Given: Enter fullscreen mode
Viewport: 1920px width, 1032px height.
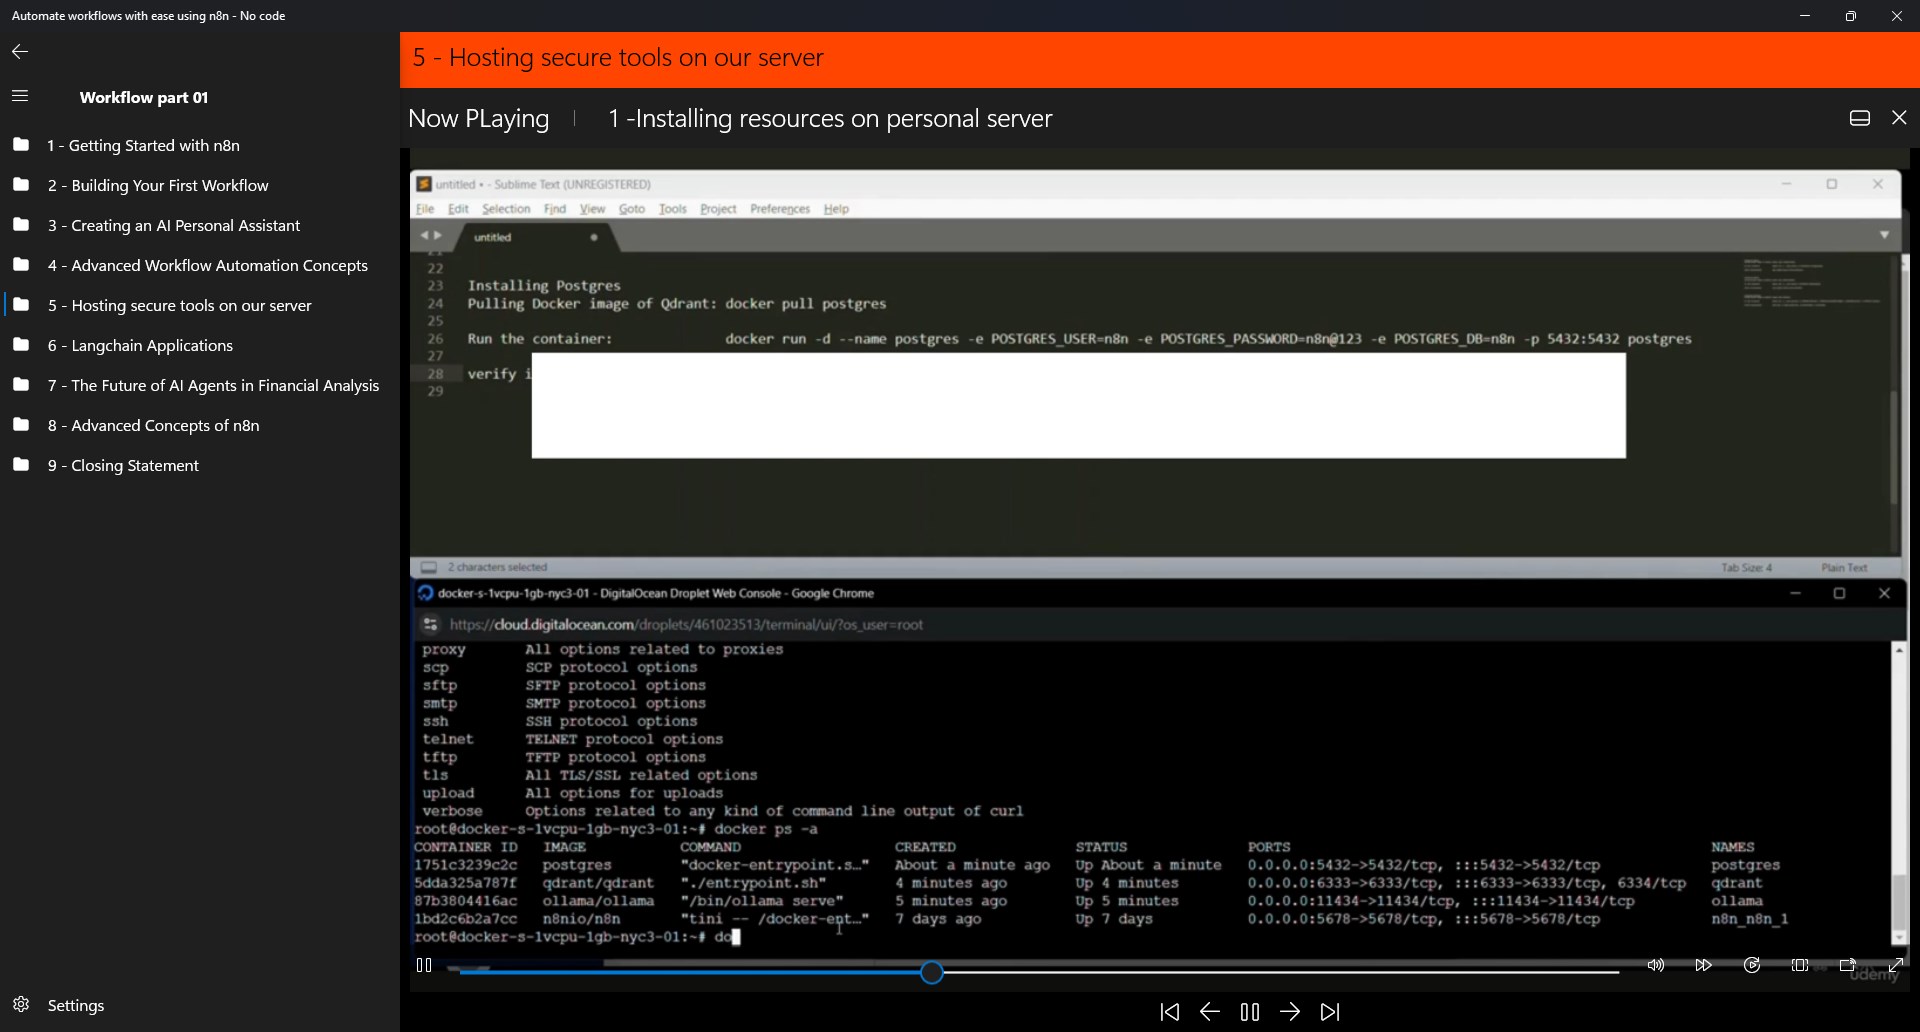Looking at the screenshot, I should (x=1896, y=965).
